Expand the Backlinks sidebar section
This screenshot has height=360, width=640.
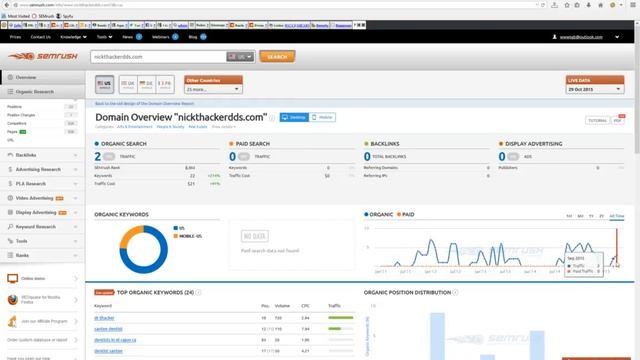76,155
